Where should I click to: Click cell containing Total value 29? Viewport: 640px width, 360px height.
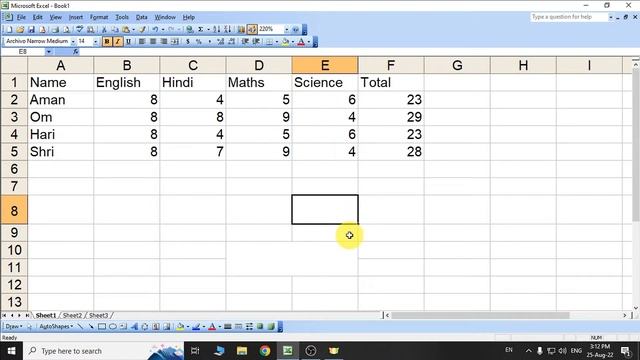(x=391, y=117)
